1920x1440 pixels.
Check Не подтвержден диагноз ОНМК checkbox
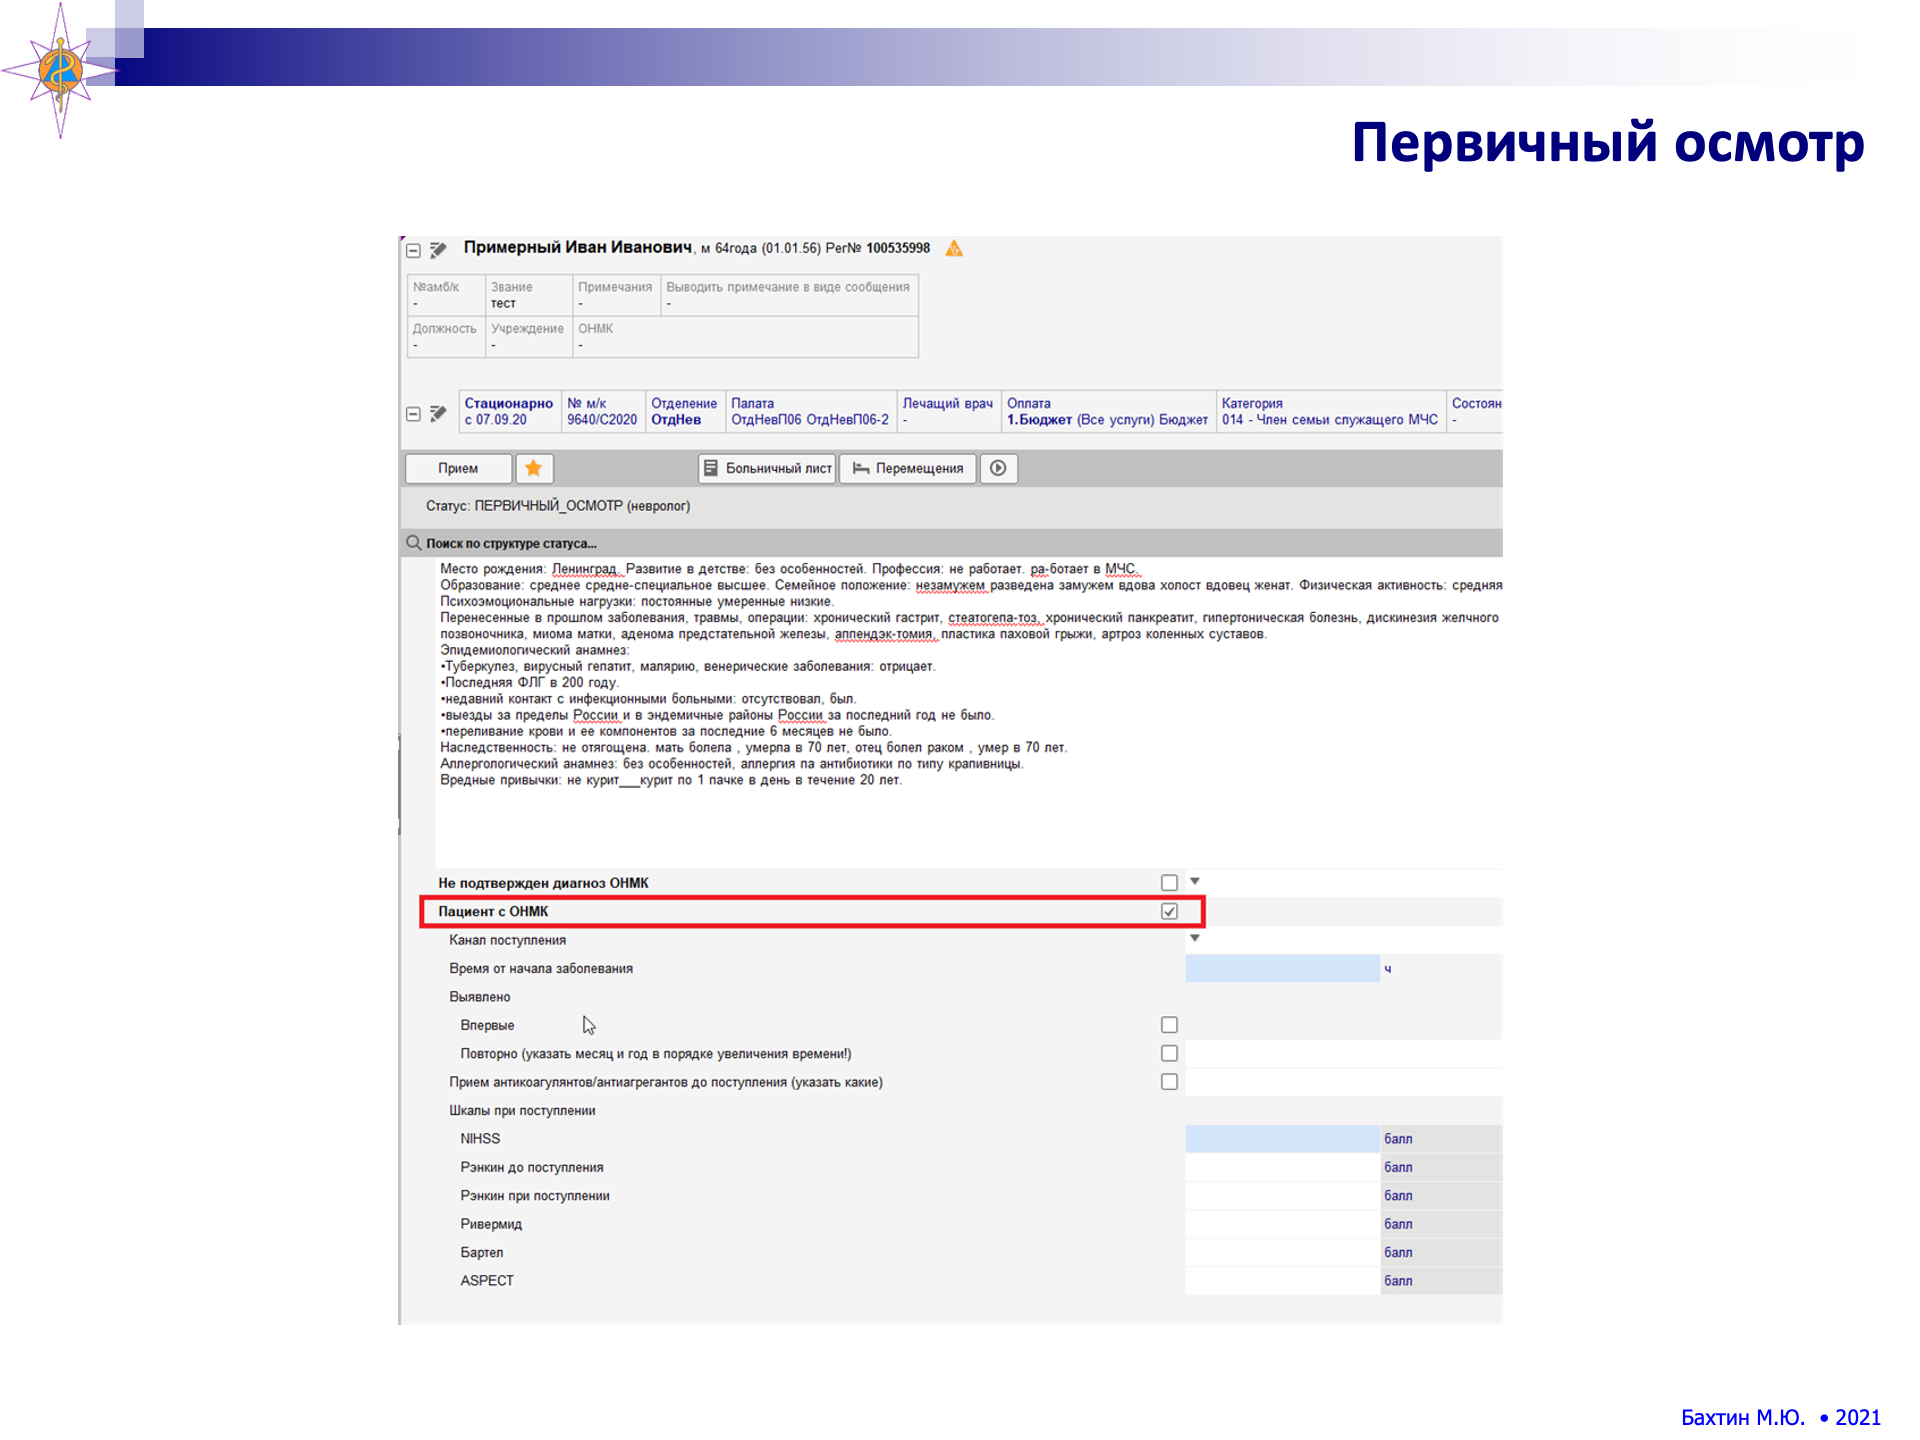coord(1169,882)
